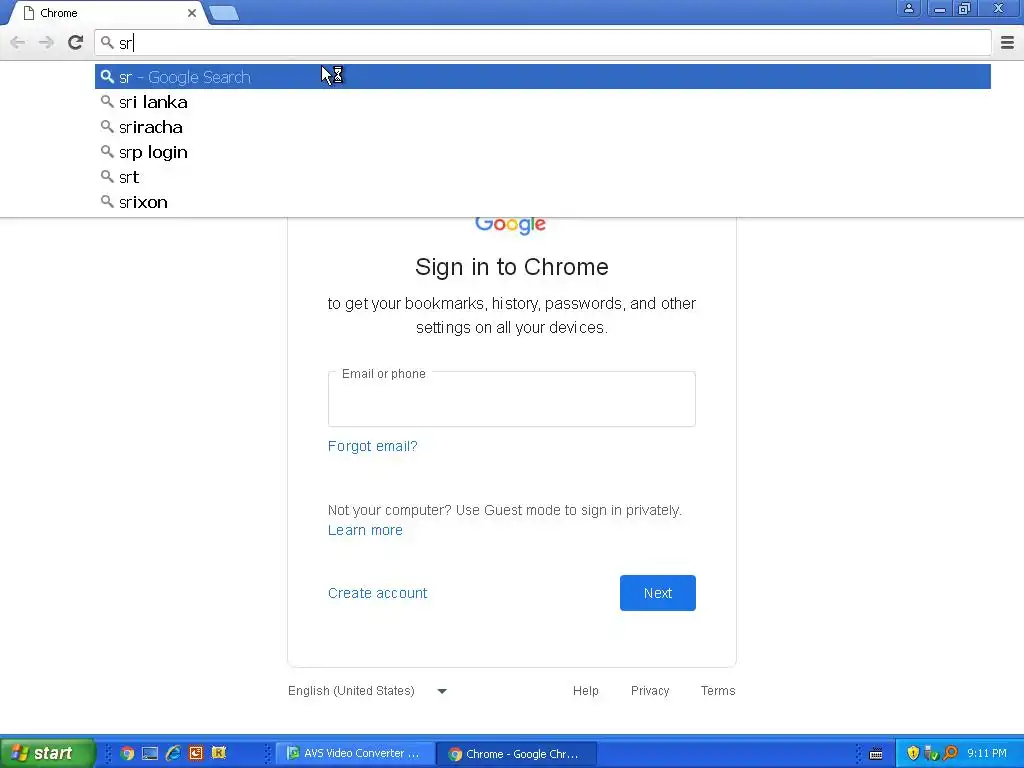Click the Forgot email? link
1024x768 pixels.
(x=372, y=446)
